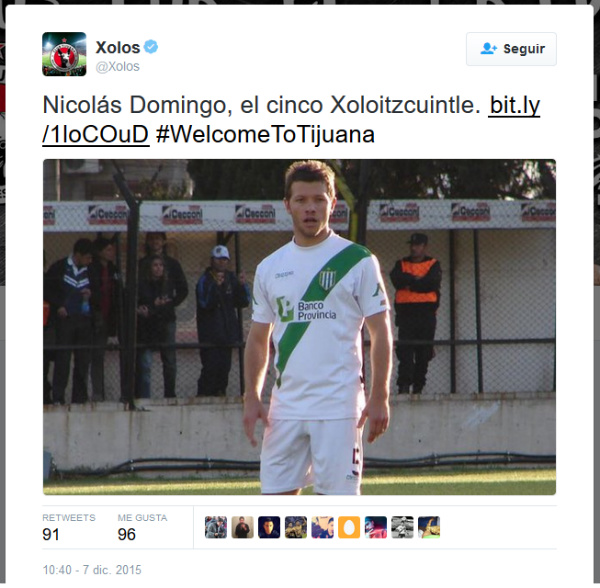This screenshot has width=600, height=588.
Task: Click the black-and-white liker avatar
Action: click(402, 527)
